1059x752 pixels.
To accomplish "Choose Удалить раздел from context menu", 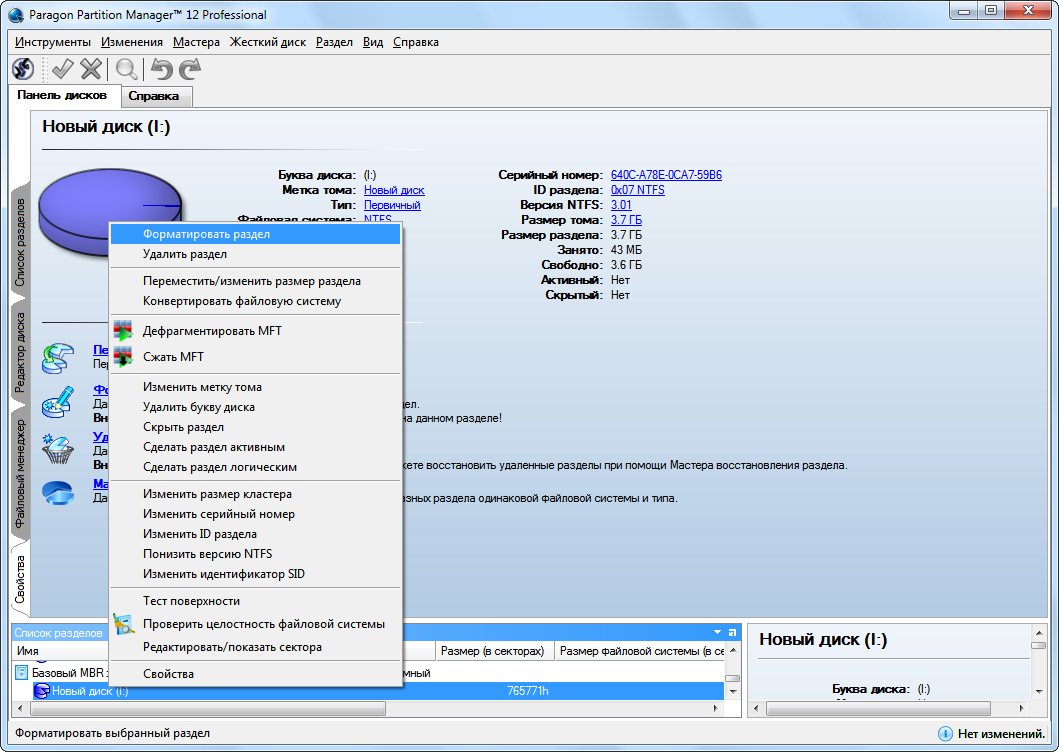I will coord(255,254).
